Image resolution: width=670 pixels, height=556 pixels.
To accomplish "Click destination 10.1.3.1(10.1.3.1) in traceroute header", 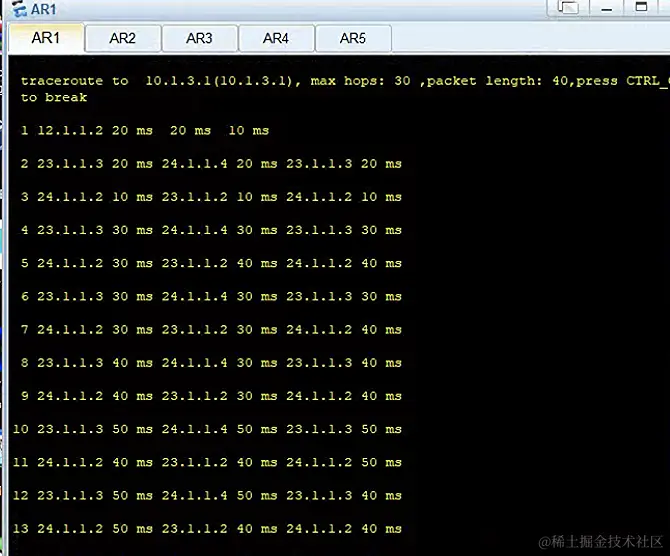I will tap(219, 81).
